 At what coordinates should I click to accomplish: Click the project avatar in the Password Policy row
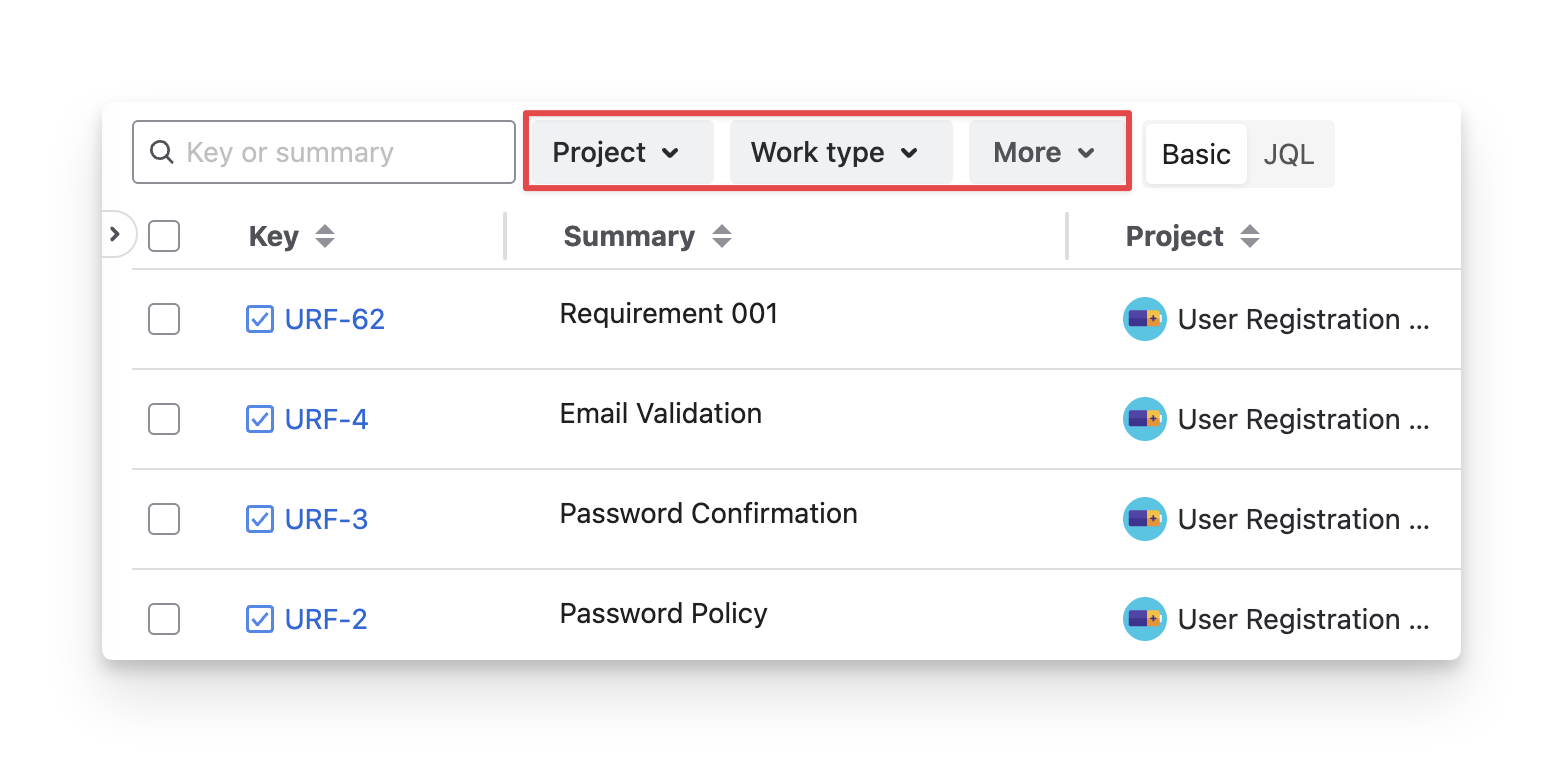point(1144,619)
